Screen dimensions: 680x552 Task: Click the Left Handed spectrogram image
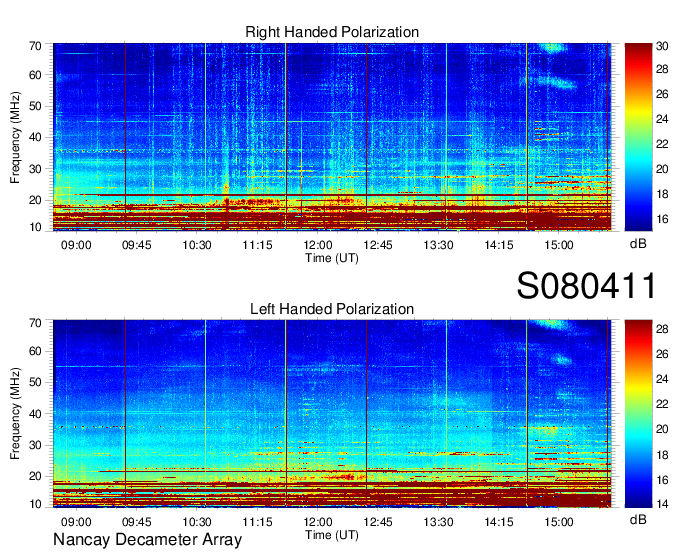(332, 414)
